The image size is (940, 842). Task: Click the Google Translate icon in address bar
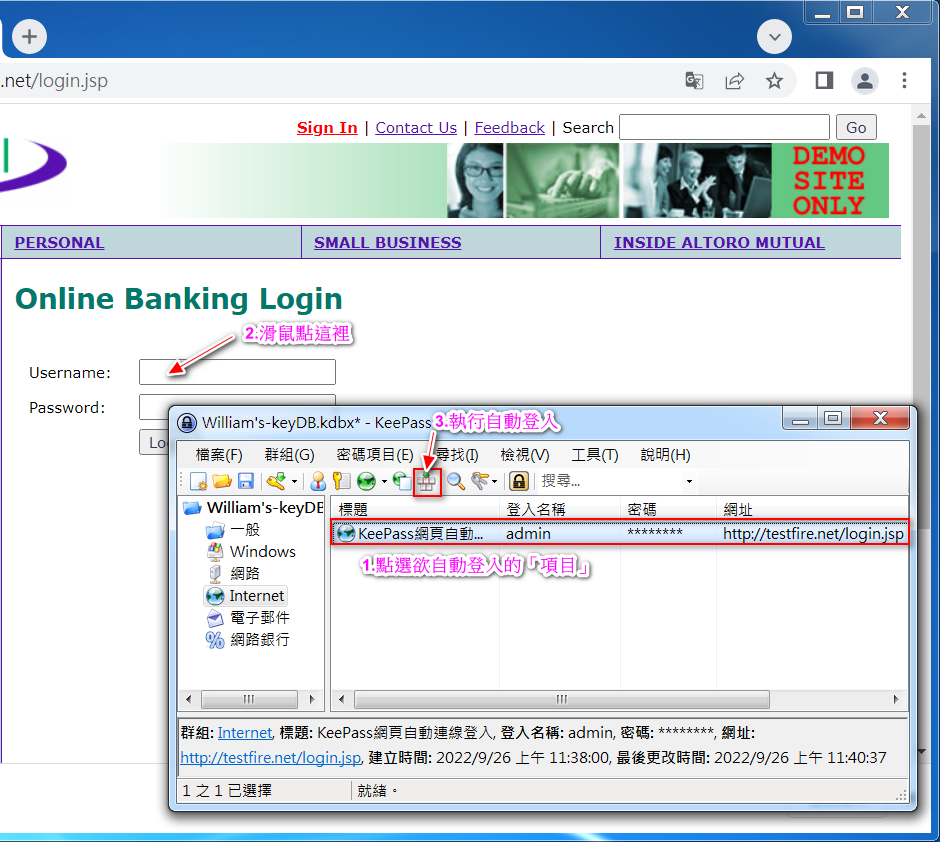[694, 80]
